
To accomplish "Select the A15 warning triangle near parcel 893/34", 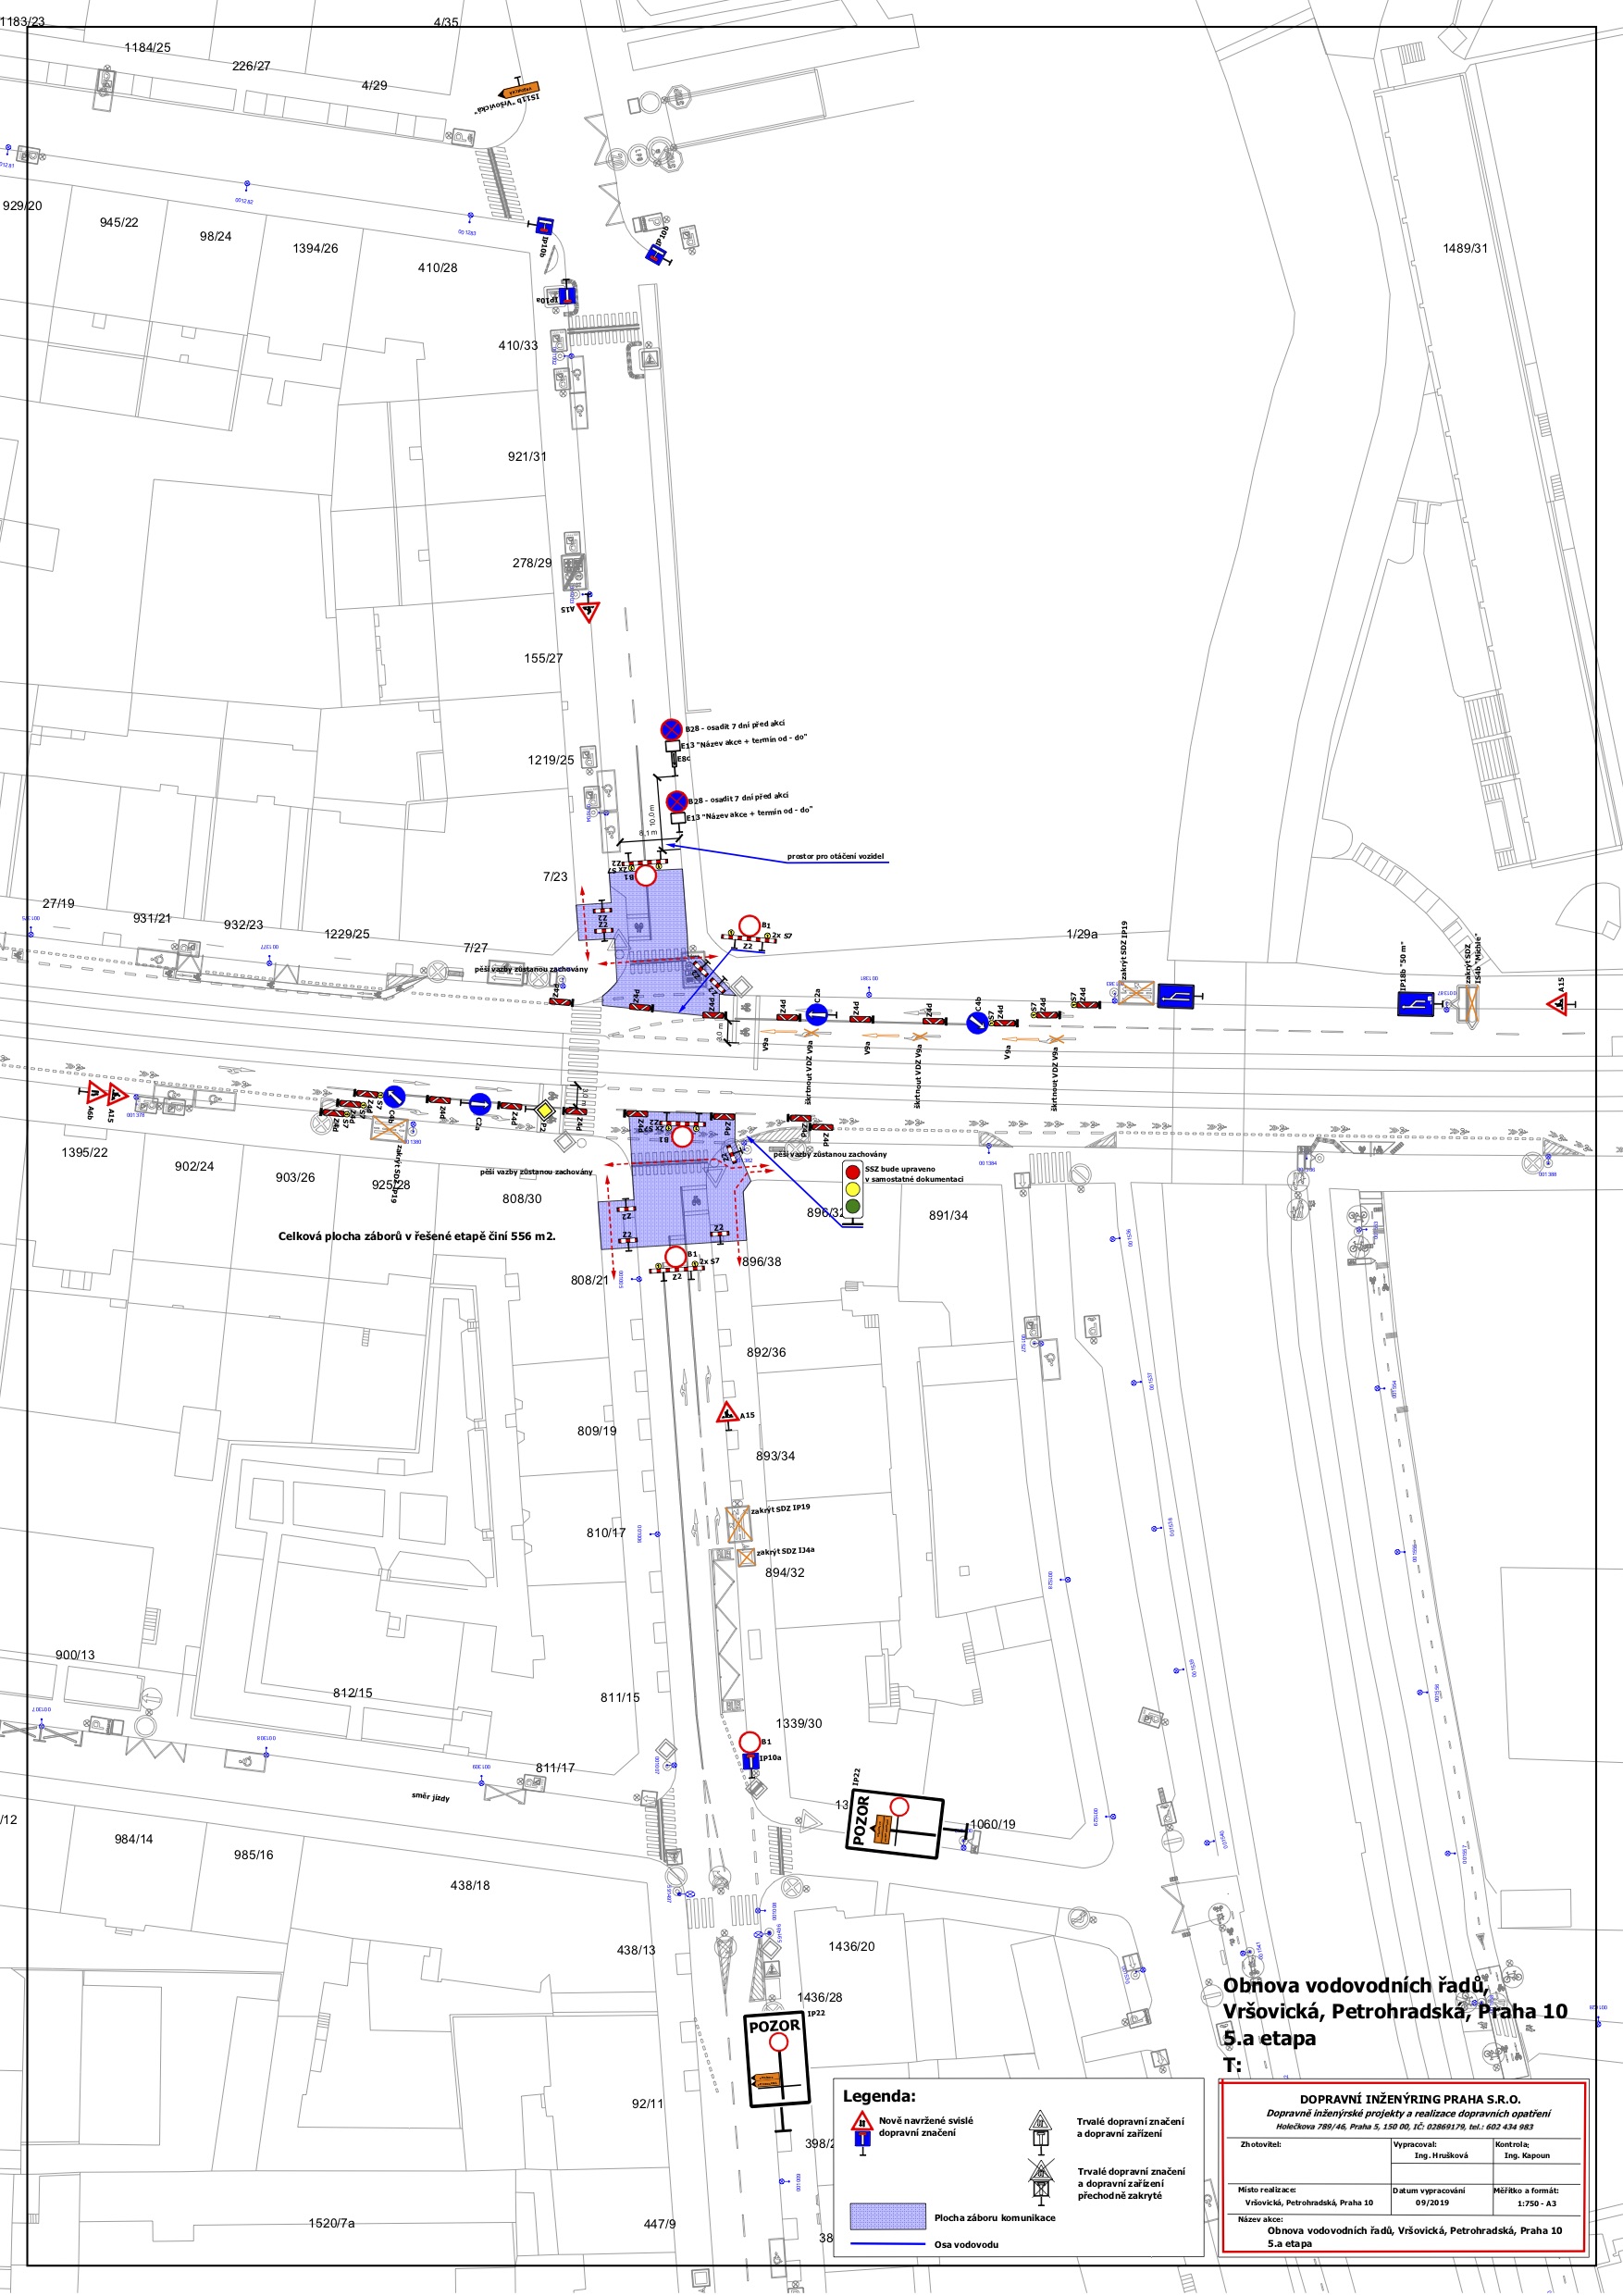I will pos(727,1414).
